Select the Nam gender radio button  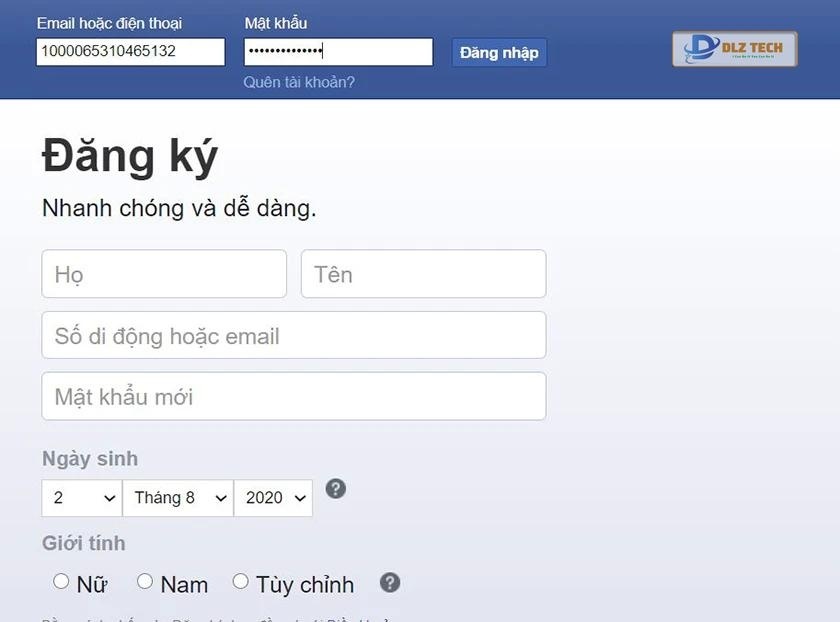145,580
